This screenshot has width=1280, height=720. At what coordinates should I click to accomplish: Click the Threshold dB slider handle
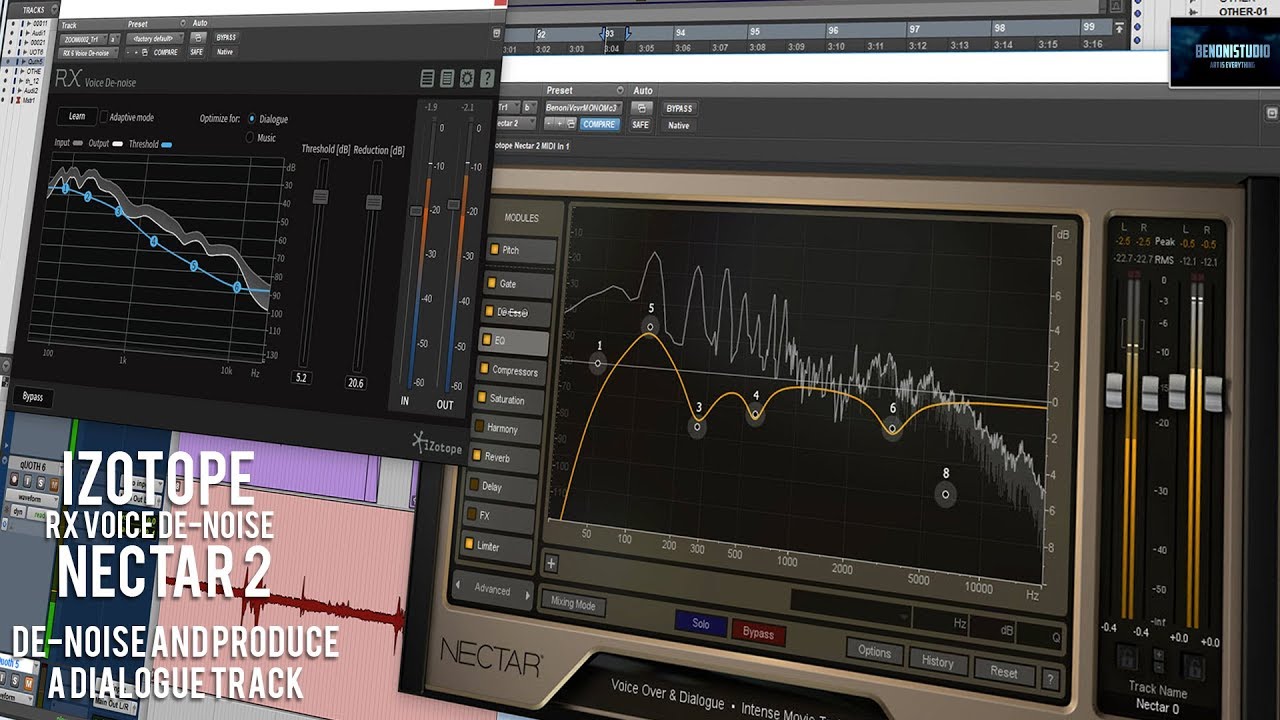coord(321,197)
